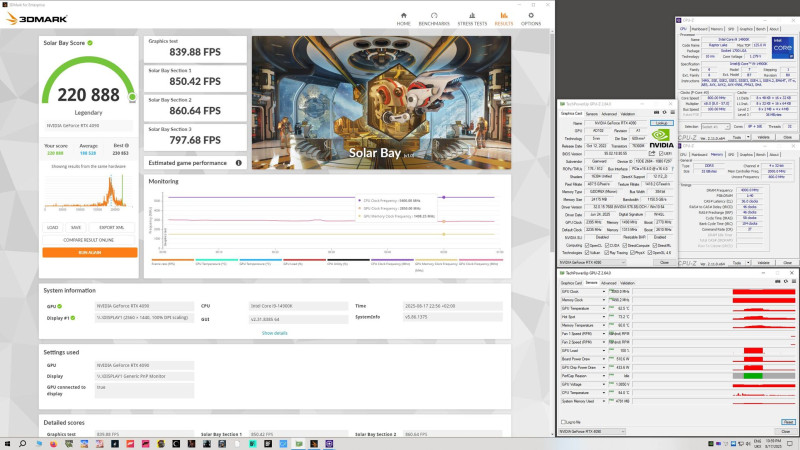Click the refresh icon in GPU-Z Sensors window

click(x=786, y=281)
